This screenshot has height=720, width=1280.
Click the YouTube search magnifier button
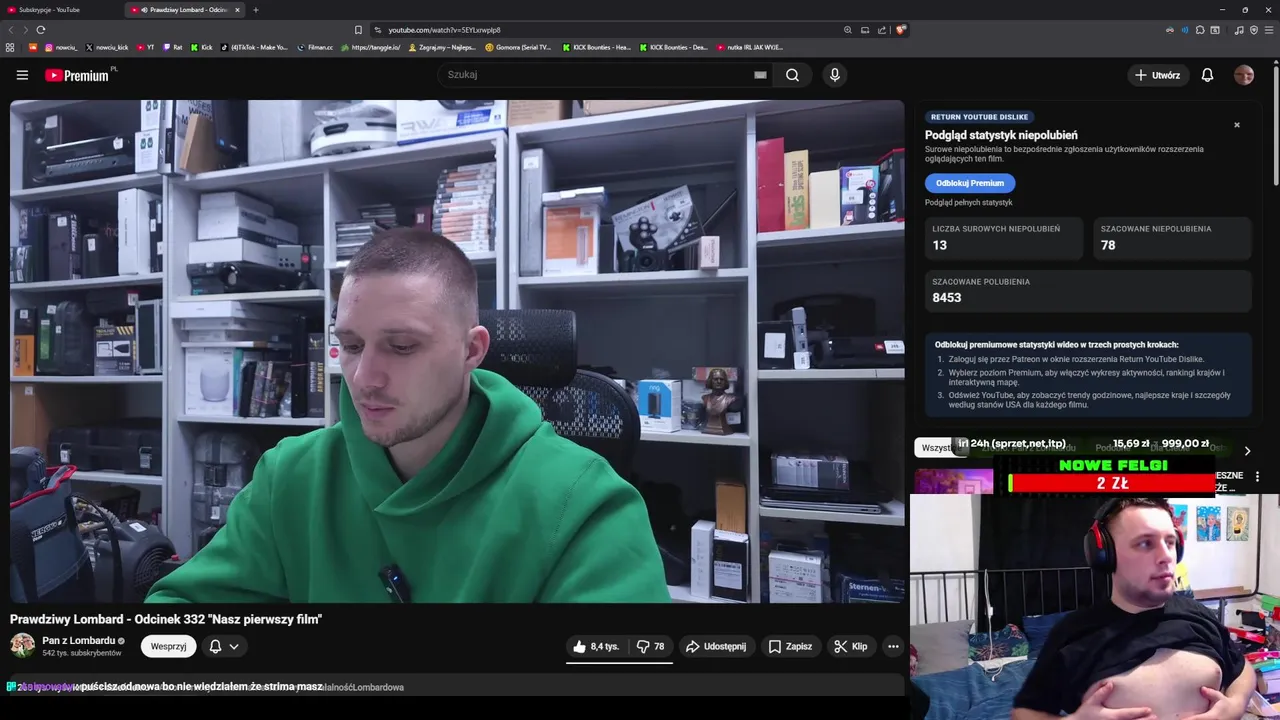click(792, 75)
